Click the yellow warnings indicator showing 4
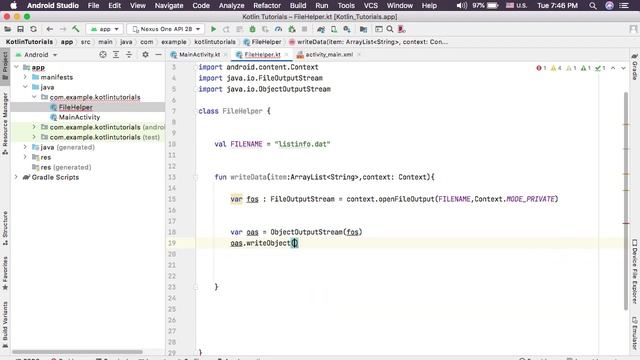 [556, 68]
